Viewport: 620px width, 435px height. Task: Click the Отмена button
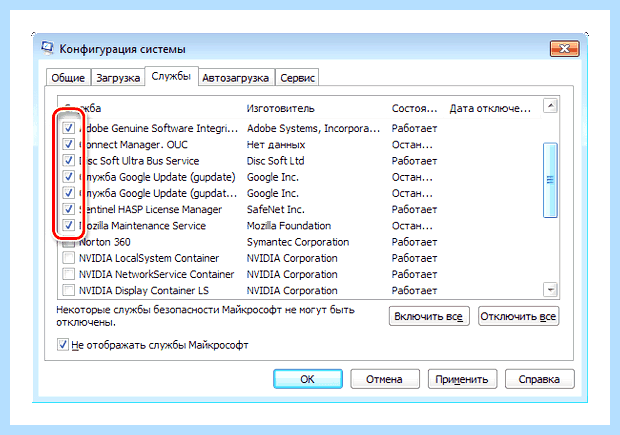[x=384, y=379]
